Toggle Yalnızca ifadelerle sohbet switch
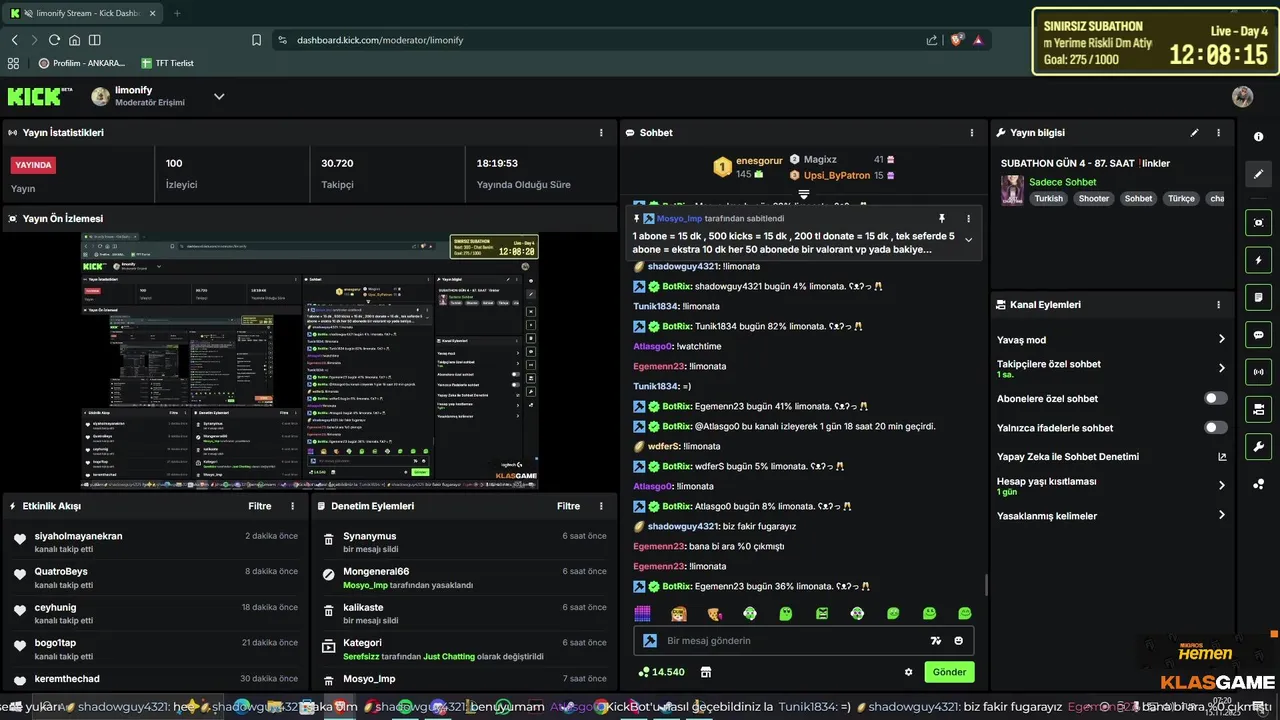 (x=1216, y=427)
